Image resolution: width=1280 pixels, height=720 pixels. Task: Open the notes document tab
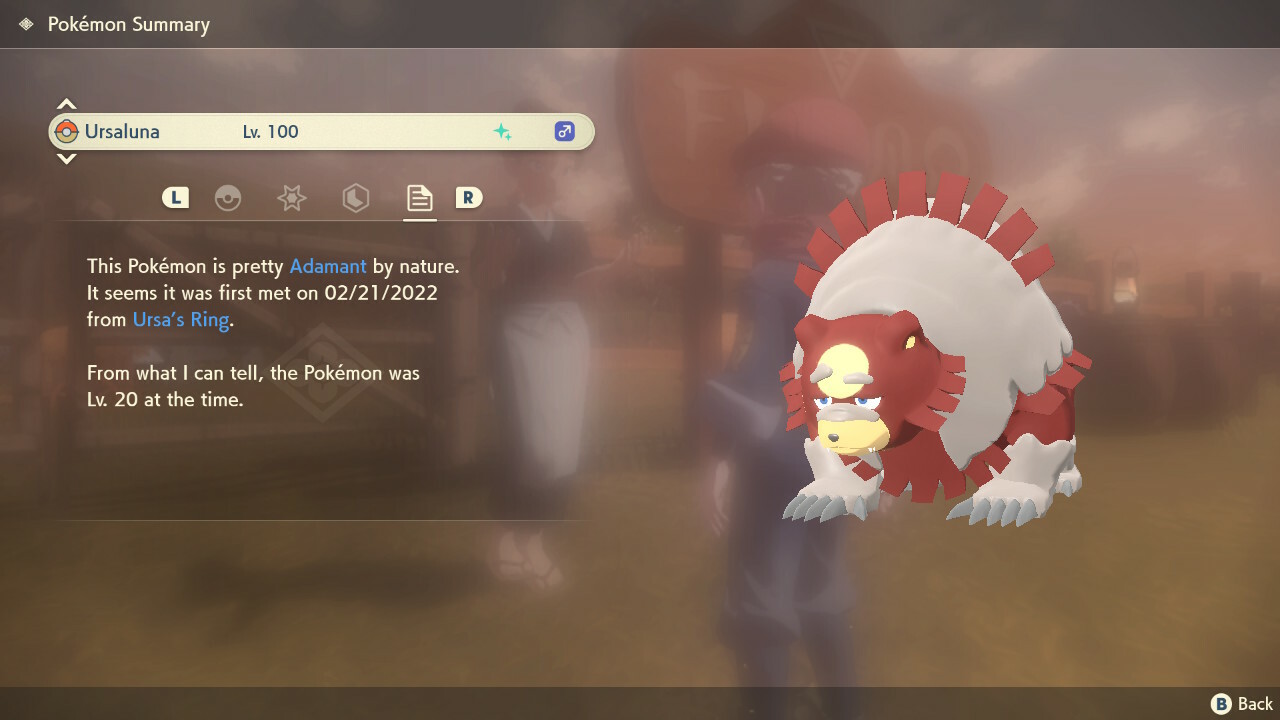419,198
